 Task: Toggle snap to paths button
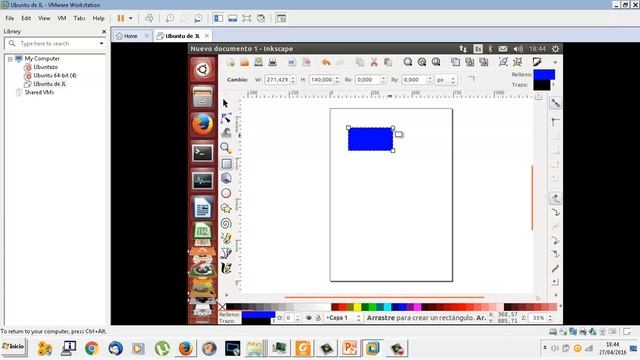556,212
